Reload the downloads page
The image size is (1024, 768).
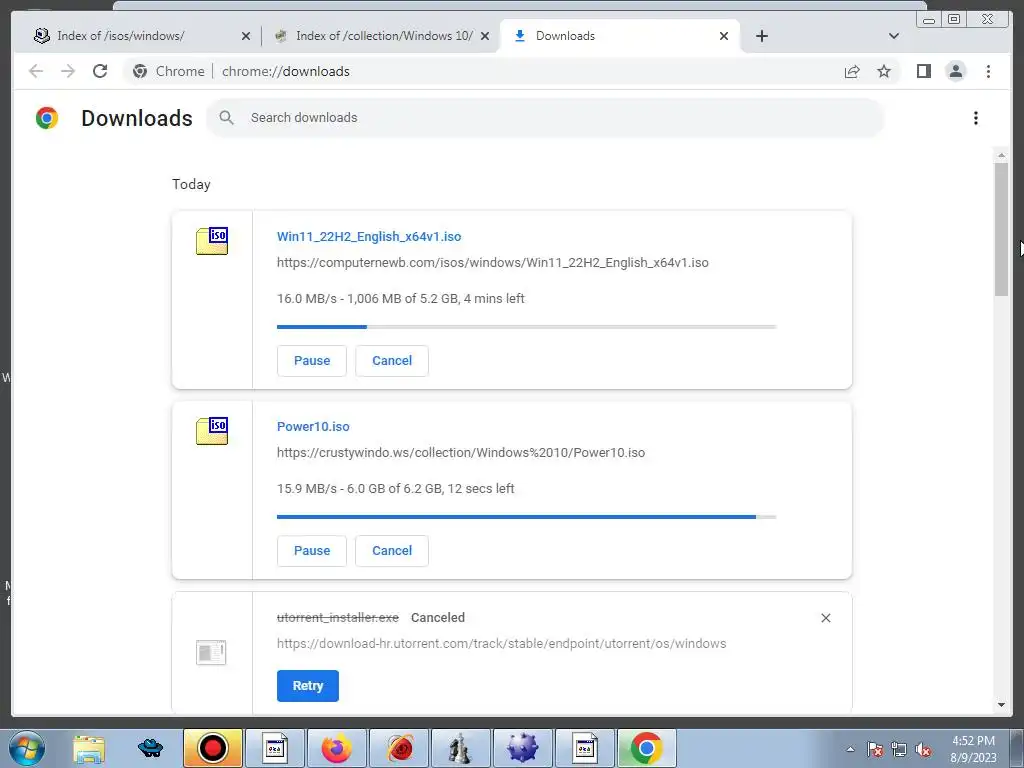point(100,71)
